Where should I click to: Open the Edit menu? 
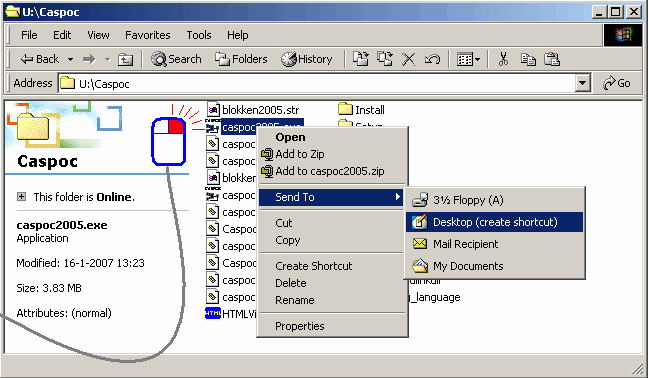[x=62, y=35]
